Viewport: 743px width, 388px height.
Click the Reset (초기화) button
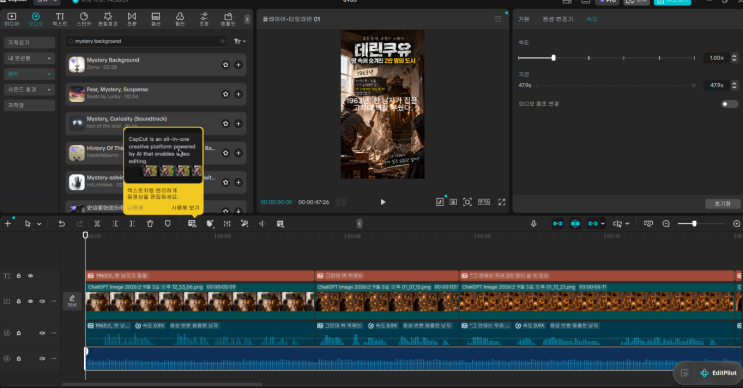pyautogui.click(x=722, y=203)
